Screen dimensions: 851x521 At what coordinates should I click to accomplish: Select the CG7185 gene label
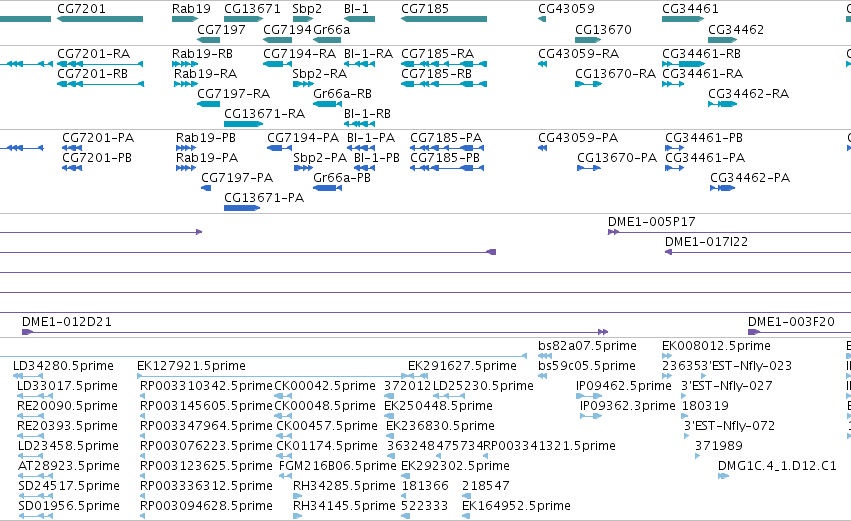[x=425, y=9]
